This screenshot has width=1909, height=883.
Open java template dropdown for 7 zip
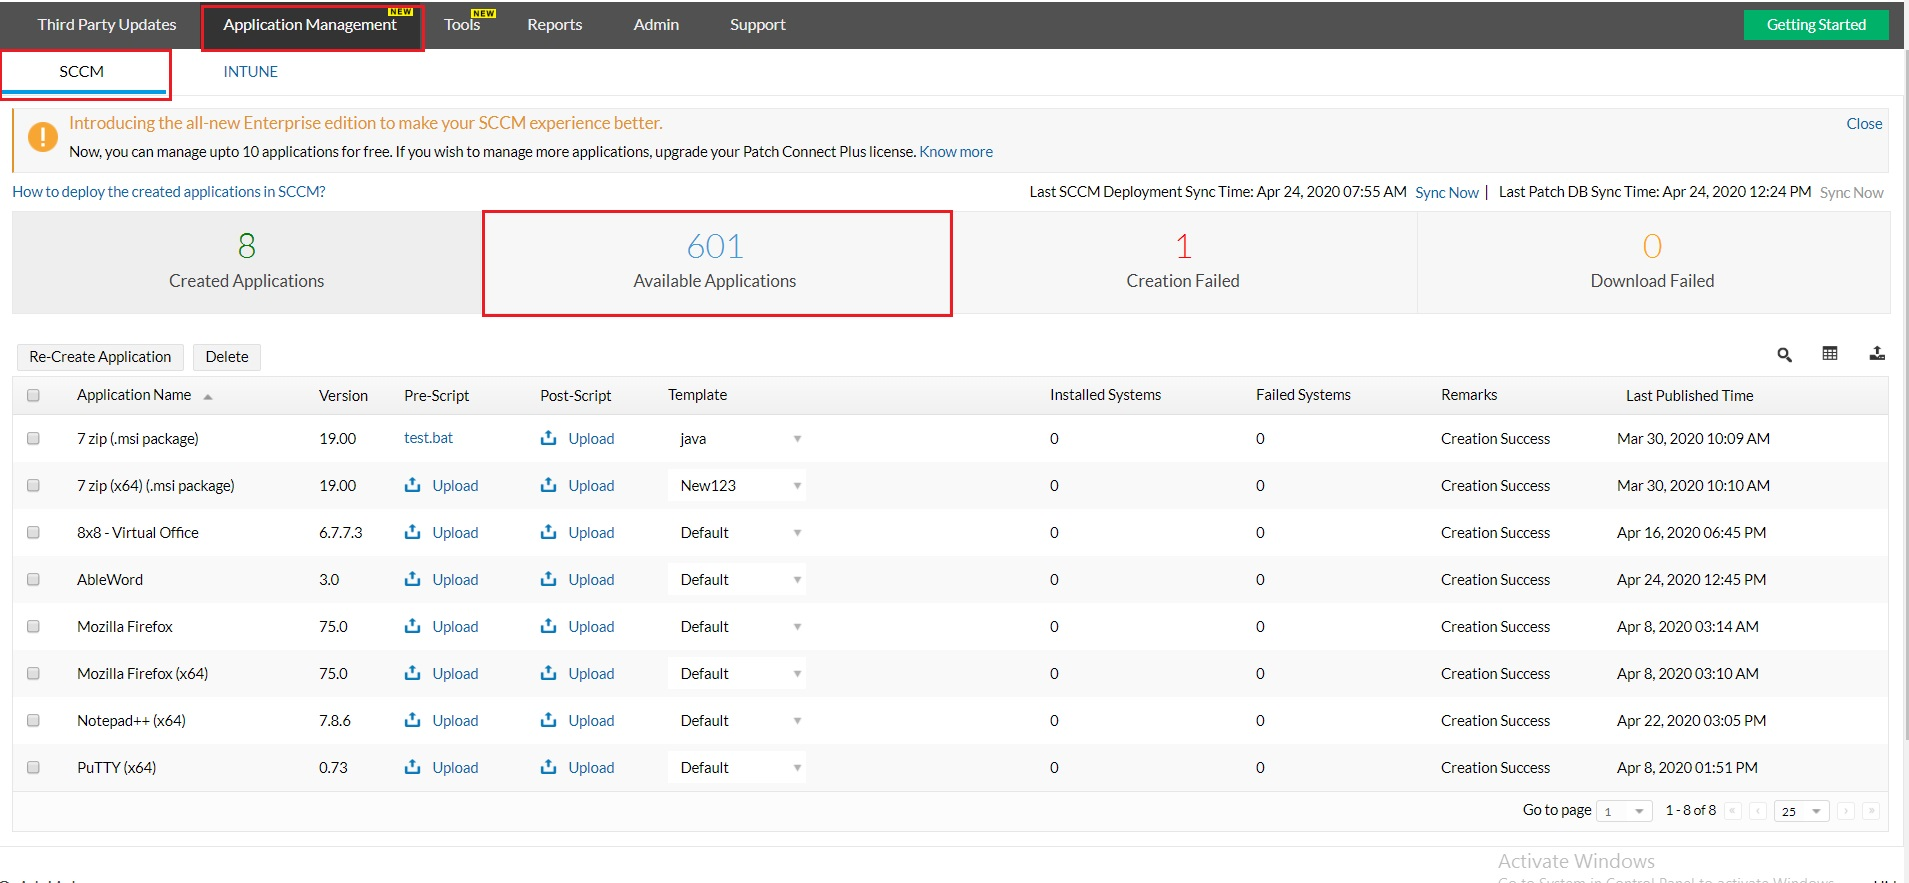737,439
